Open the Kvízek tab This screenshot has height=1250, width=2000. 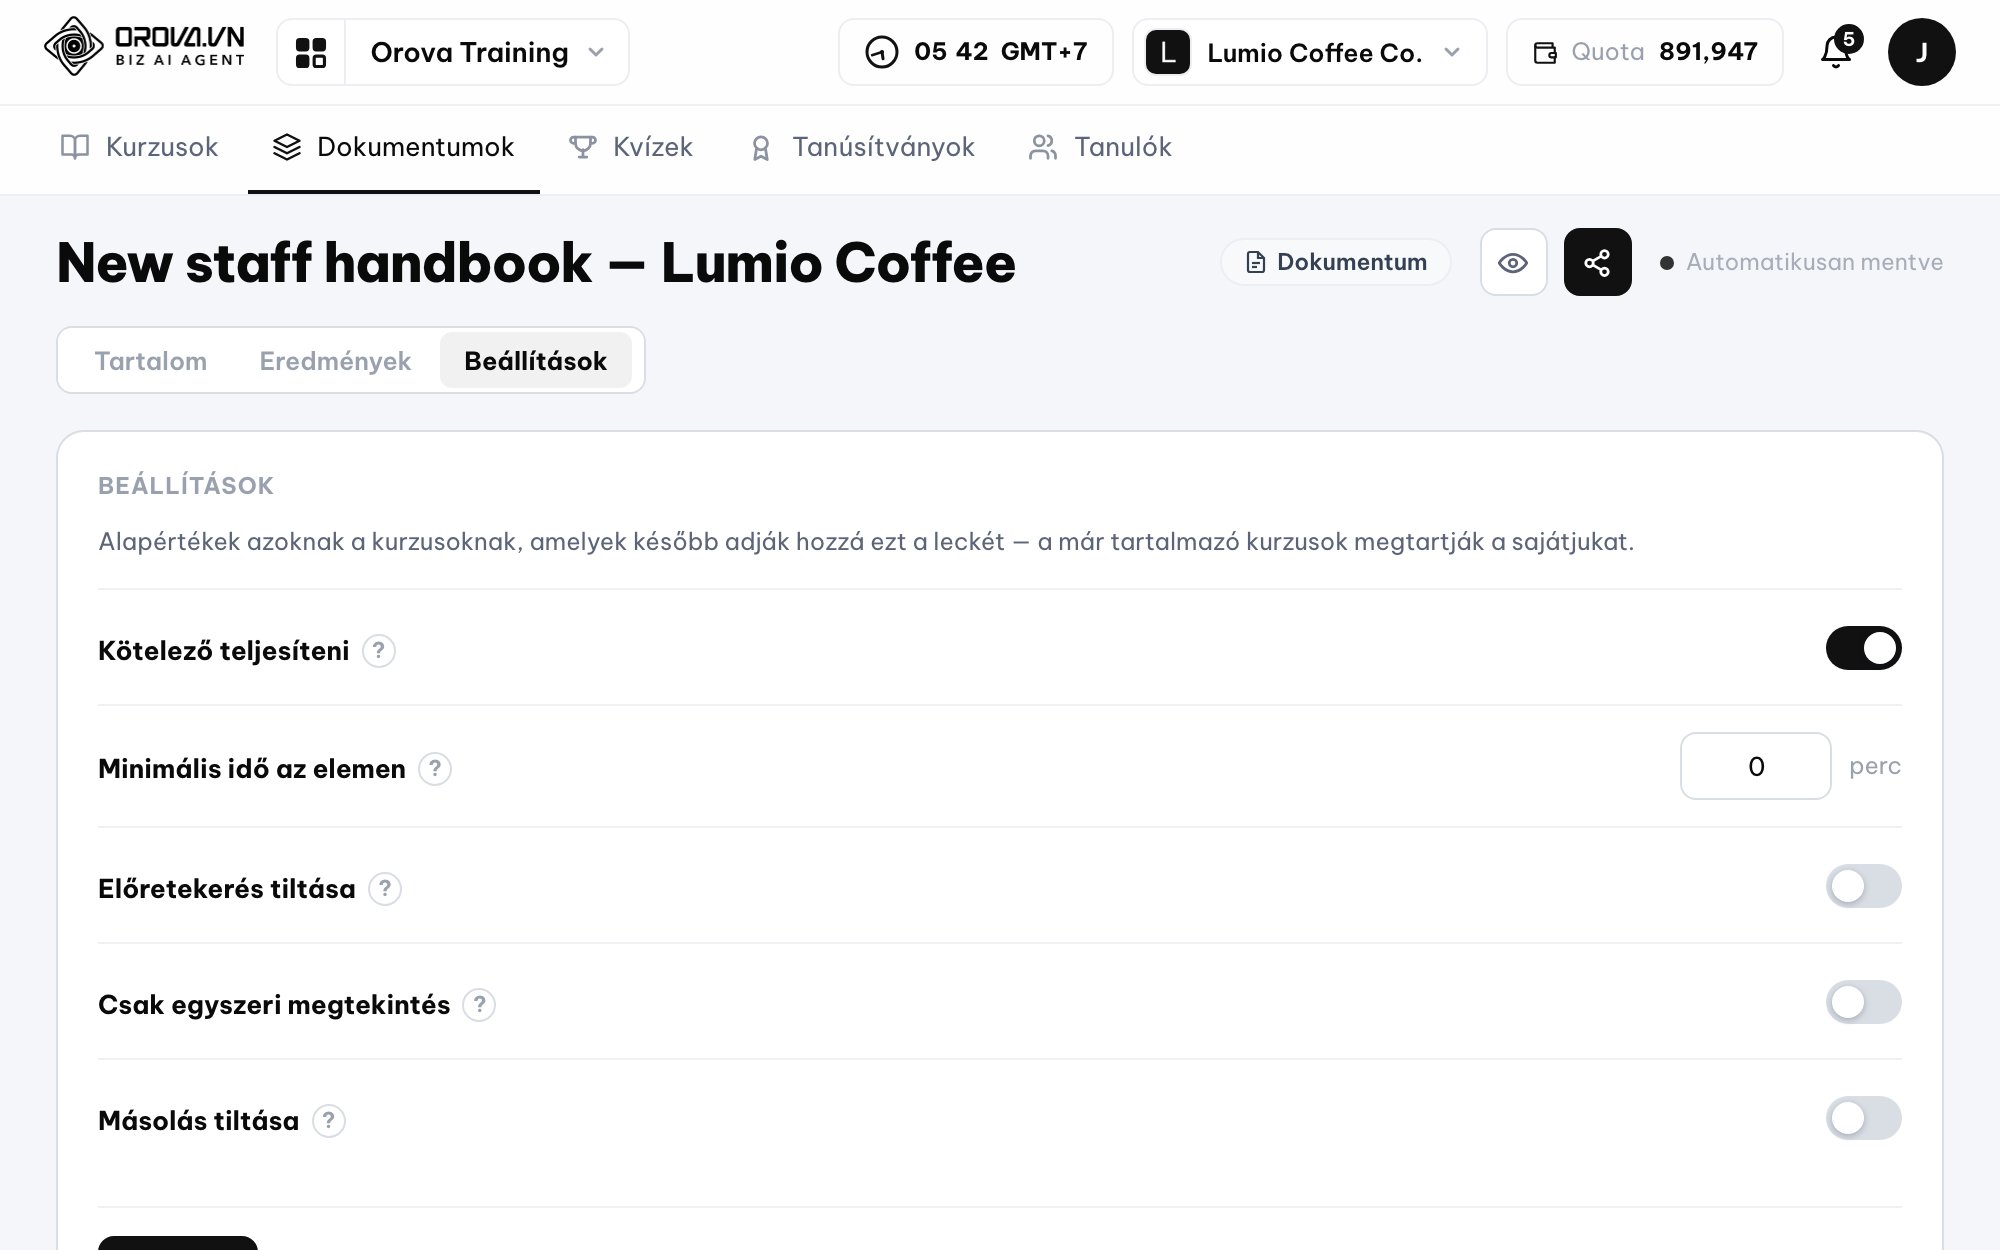(x=630, y=147)
